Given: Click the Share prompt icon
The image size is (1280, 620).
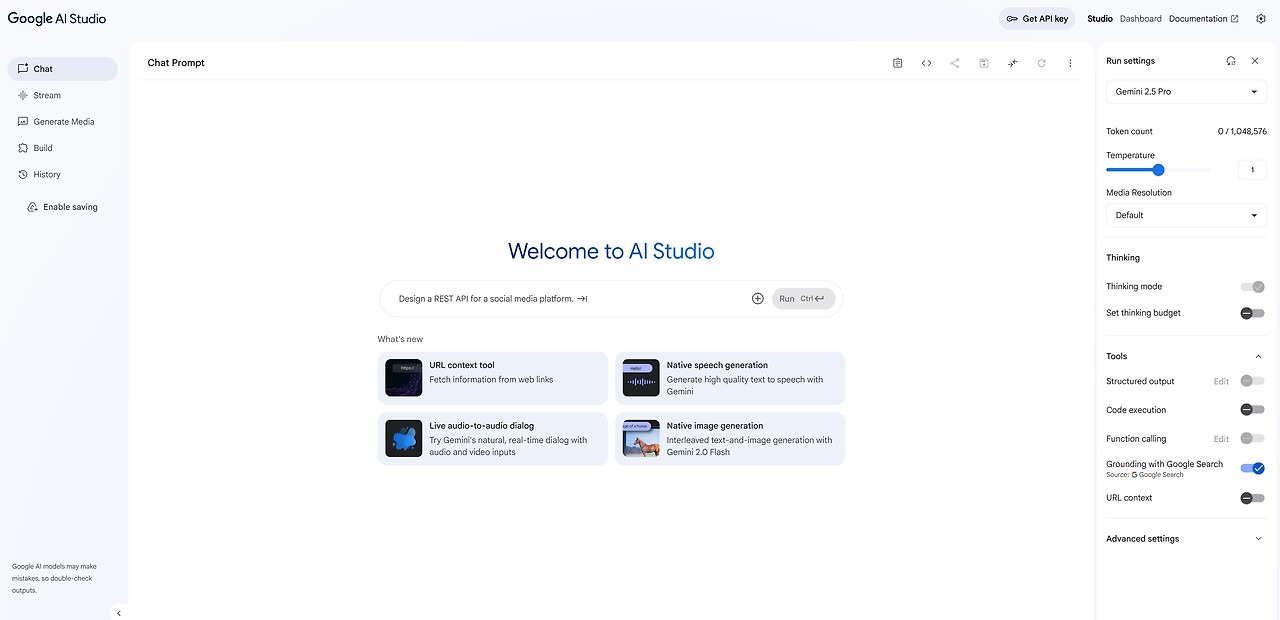Looking at the screenshot, I should coord(955,63).
